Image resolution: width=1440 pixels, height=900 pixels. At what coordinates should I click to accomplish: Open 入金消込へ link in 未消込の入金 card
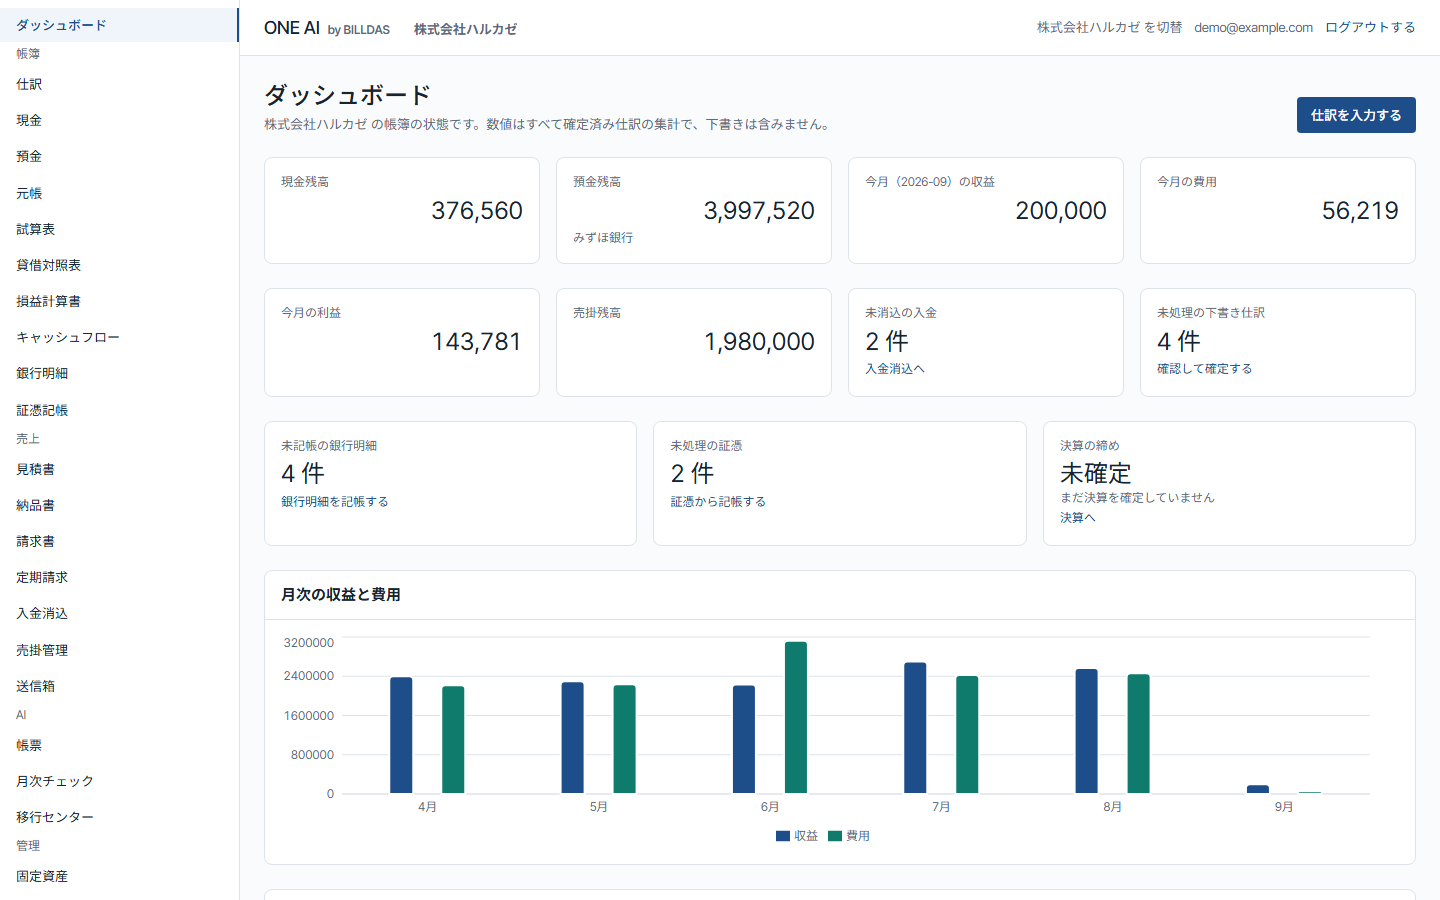click(895, 369)
